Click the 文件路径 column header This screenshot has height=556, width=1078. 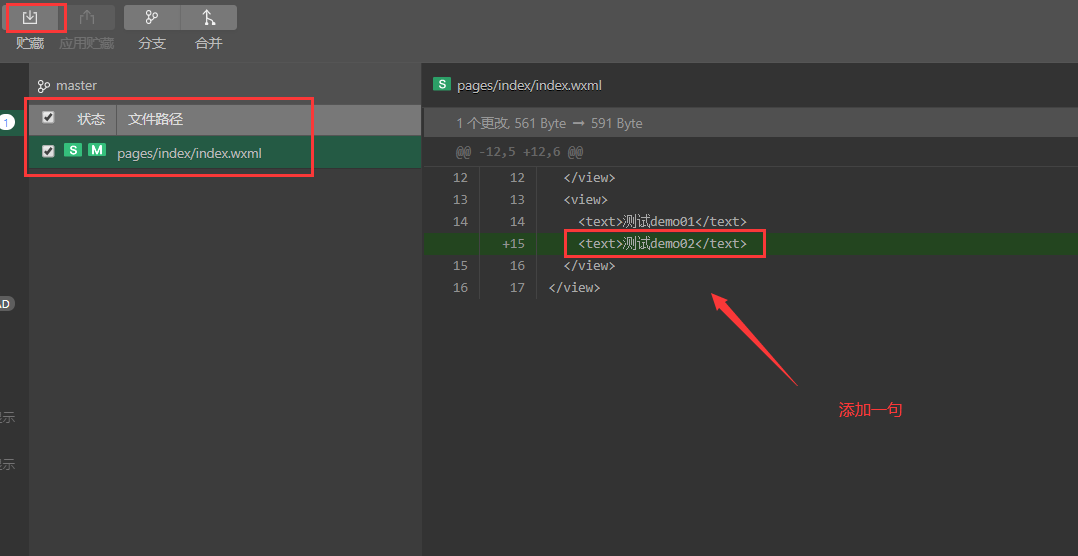click(x=155, y=120)
